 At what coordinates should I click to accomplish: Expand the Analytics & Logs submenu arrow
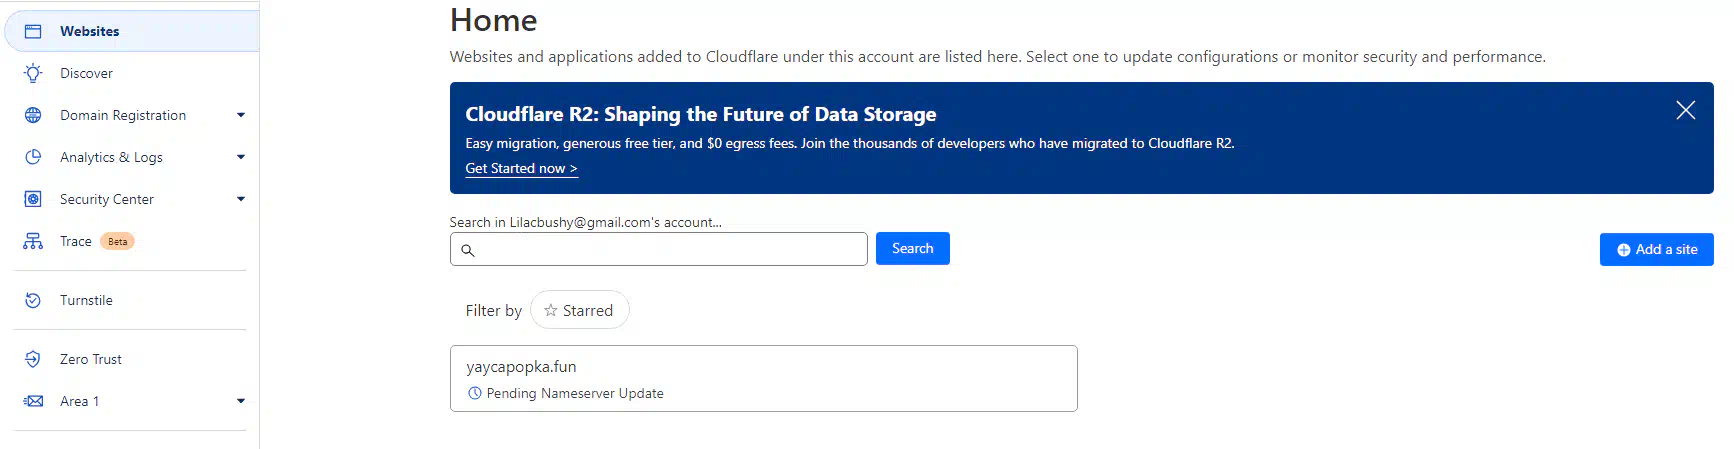(x=241, y=157)
